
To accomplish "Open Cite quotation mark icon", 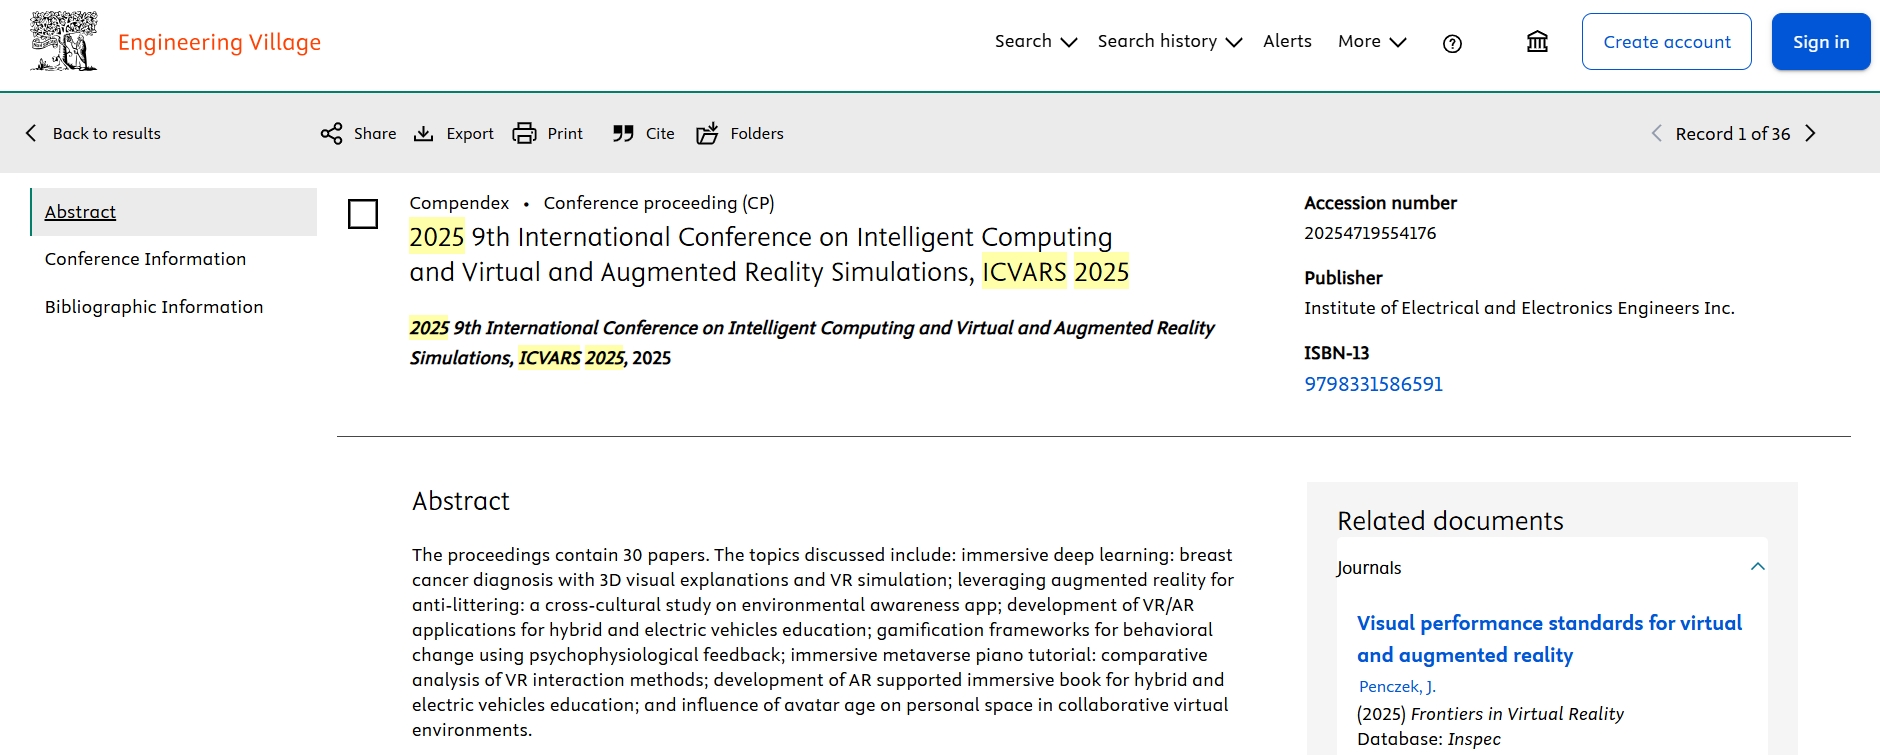I will [x=623, y=134].
